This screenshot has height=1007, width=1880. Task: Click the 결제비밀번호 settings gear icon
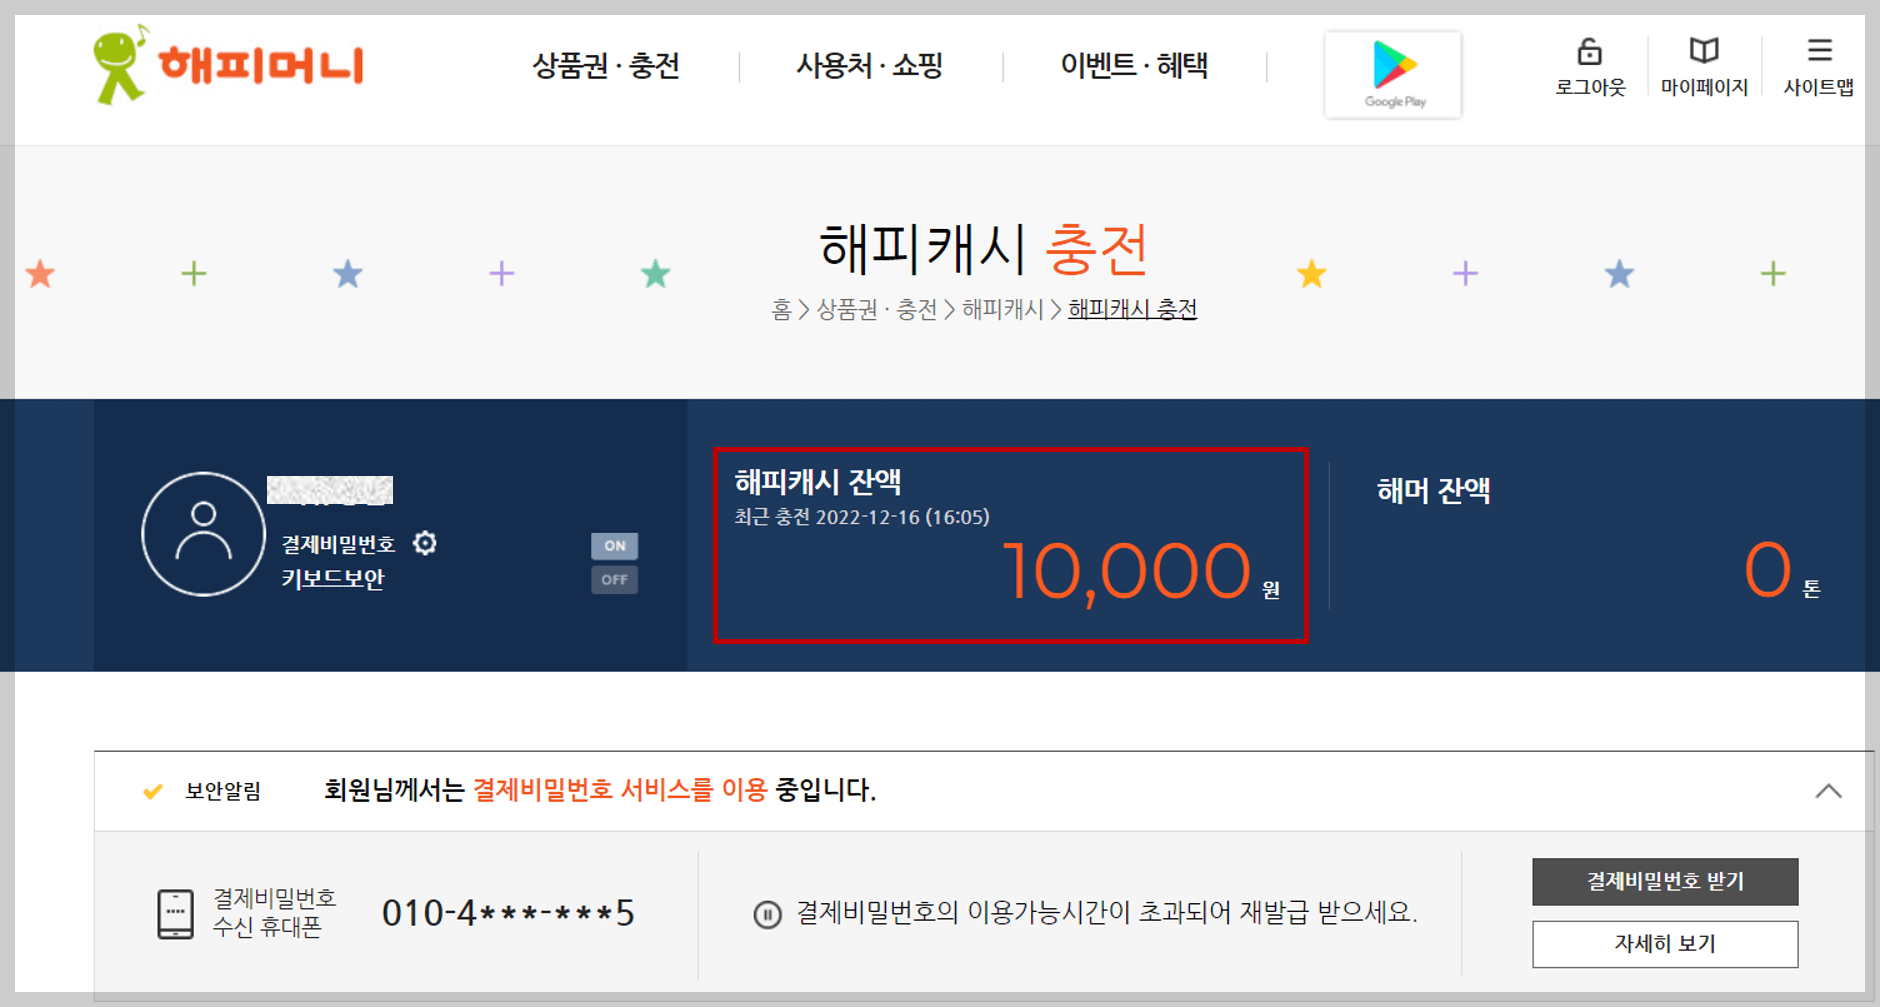pyautogui.click(x=425, y=543)
